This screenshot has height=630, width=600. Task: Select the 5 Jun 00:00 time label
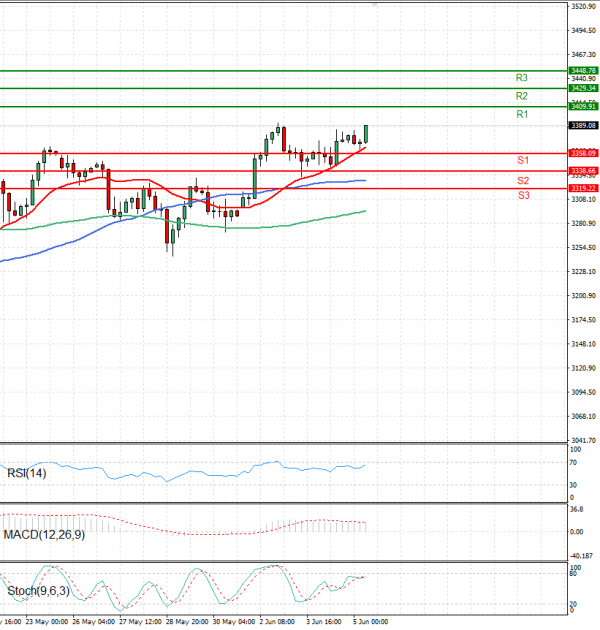pos(368,621)
